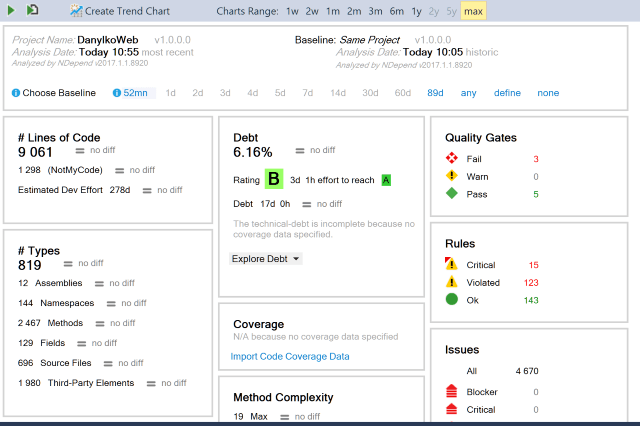Click the Pass count 5

point(536,194)
